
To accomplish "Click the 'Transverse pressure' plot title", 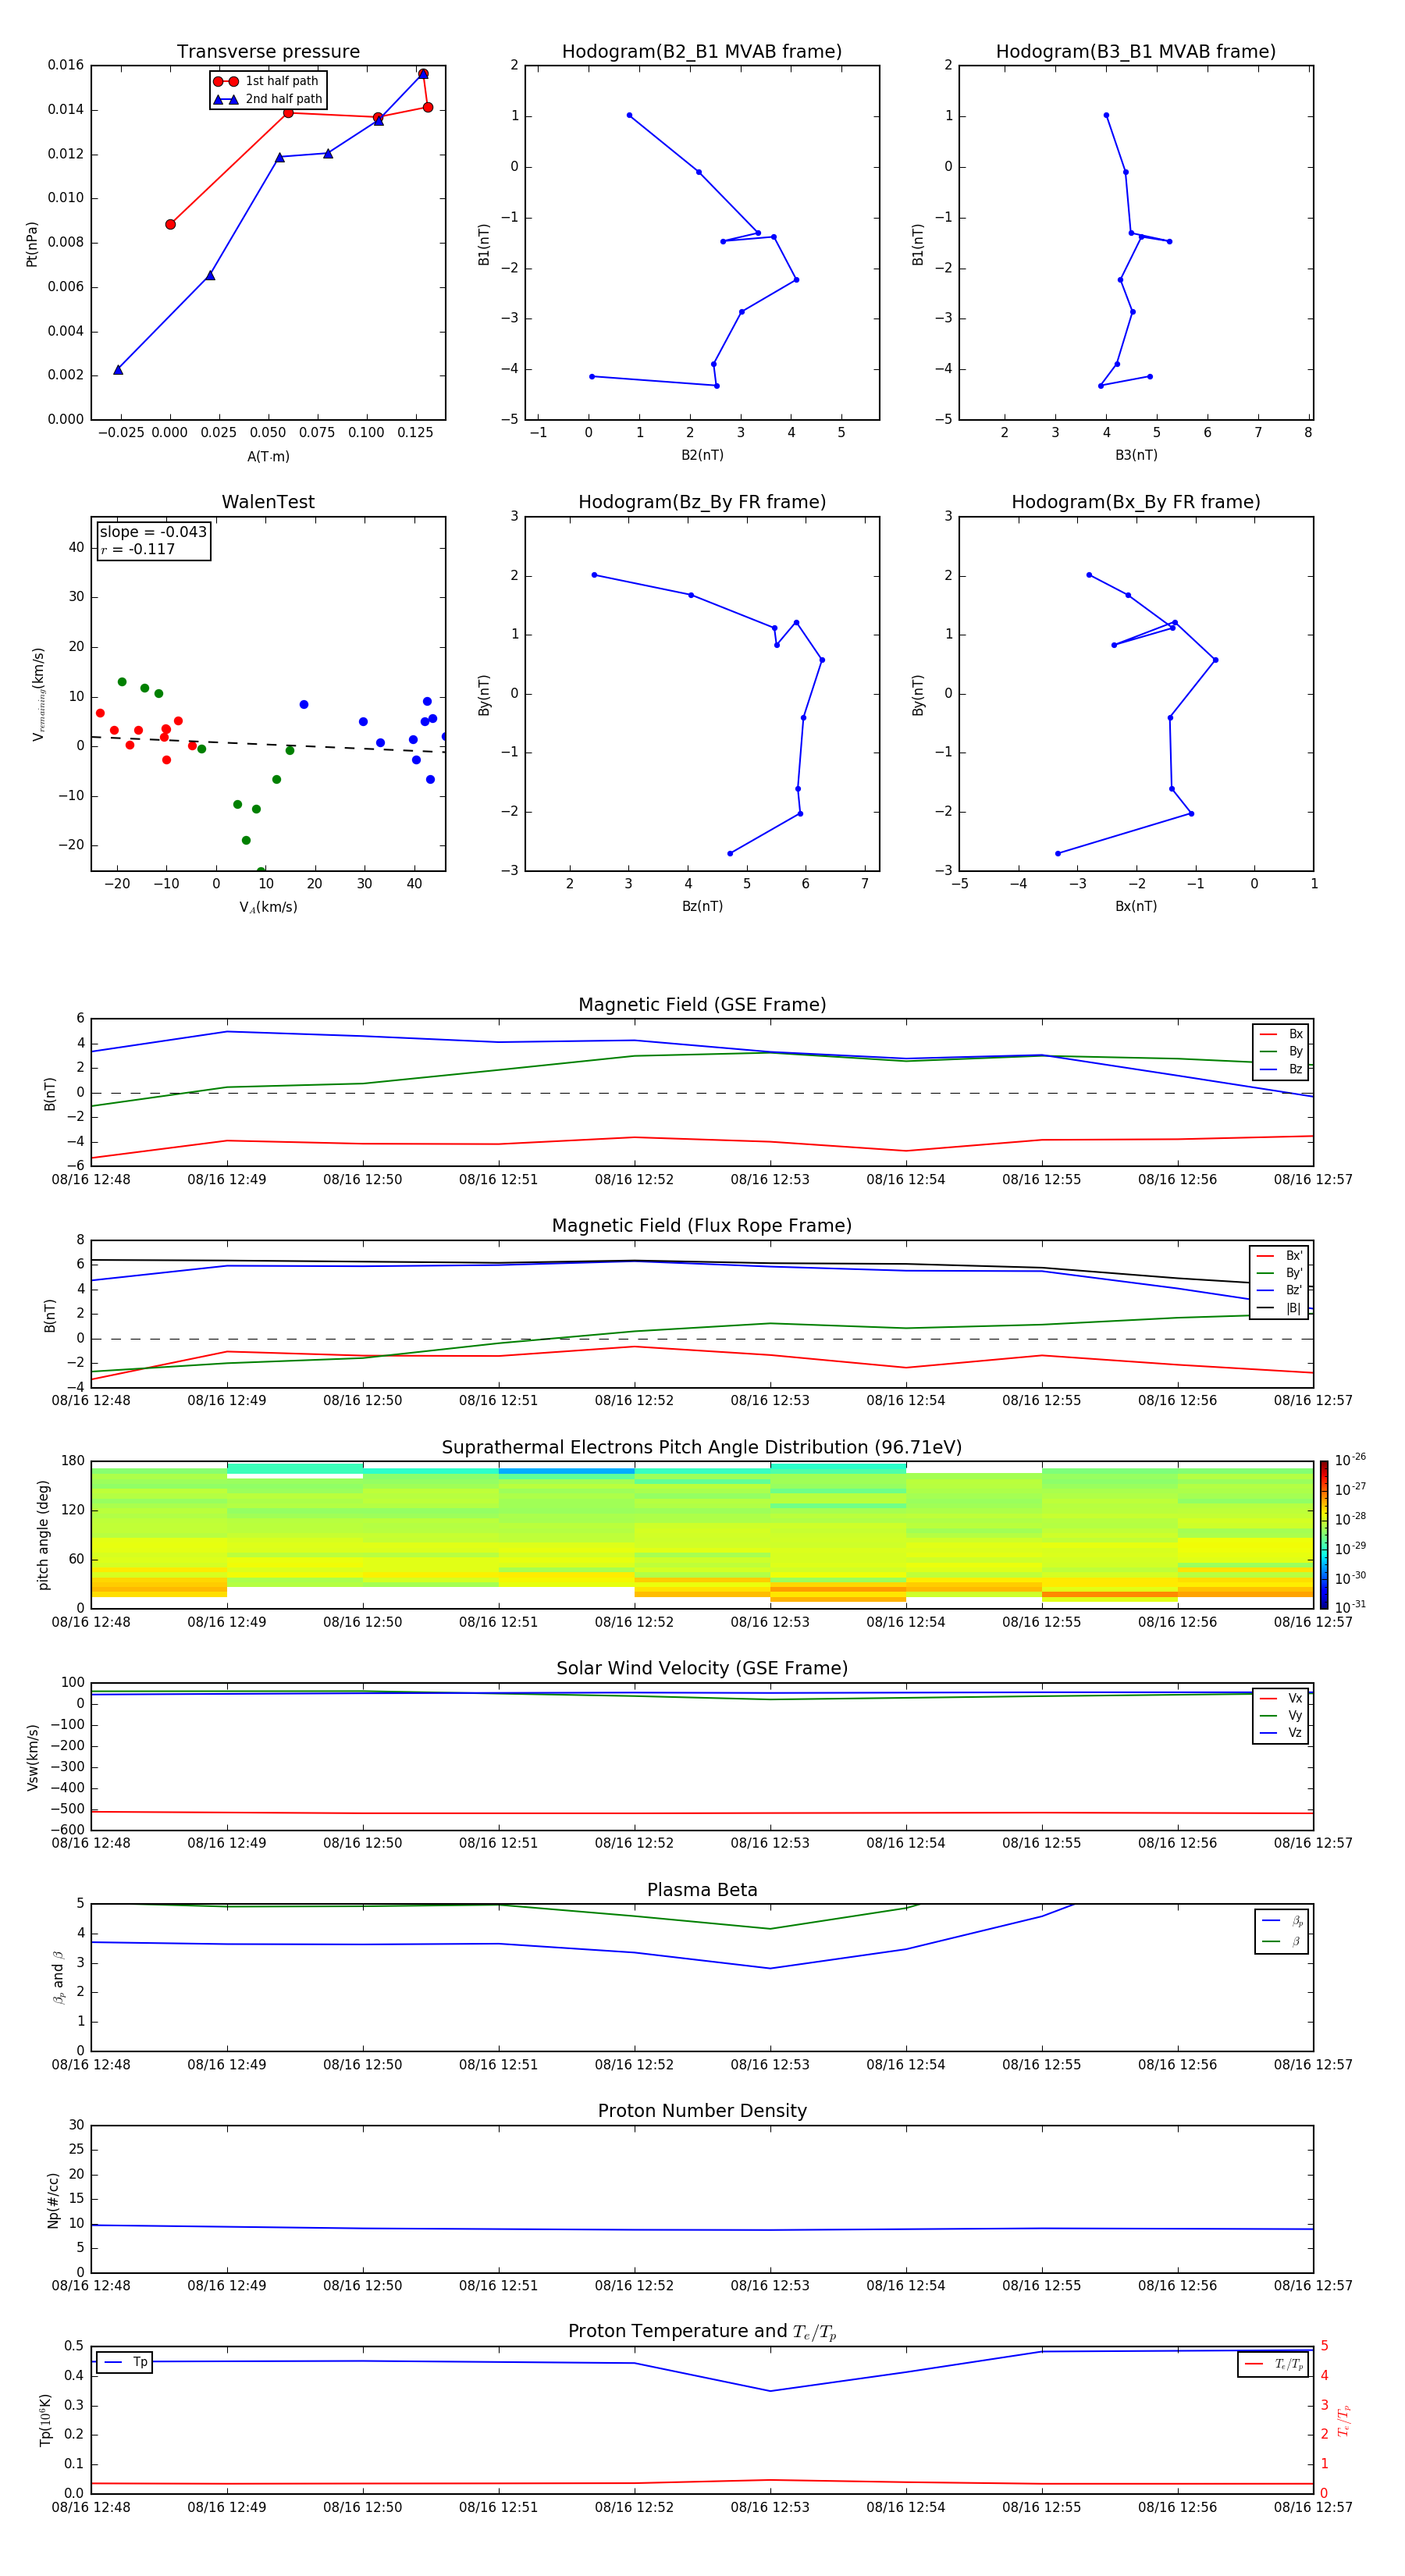I will 268,52.
